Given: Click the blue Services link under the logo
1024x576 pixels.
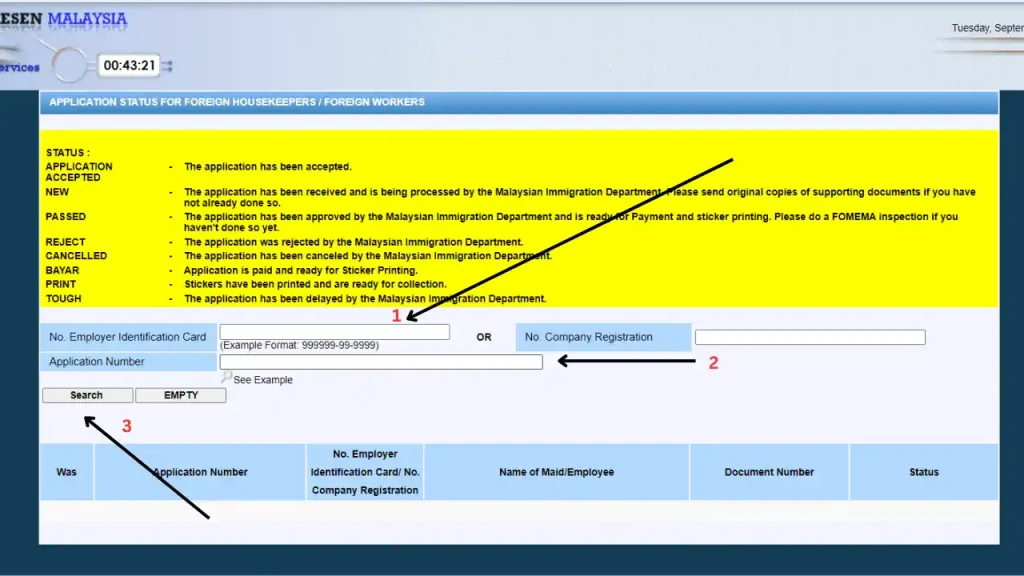Looking at the screenshot, I should point(20,68).
